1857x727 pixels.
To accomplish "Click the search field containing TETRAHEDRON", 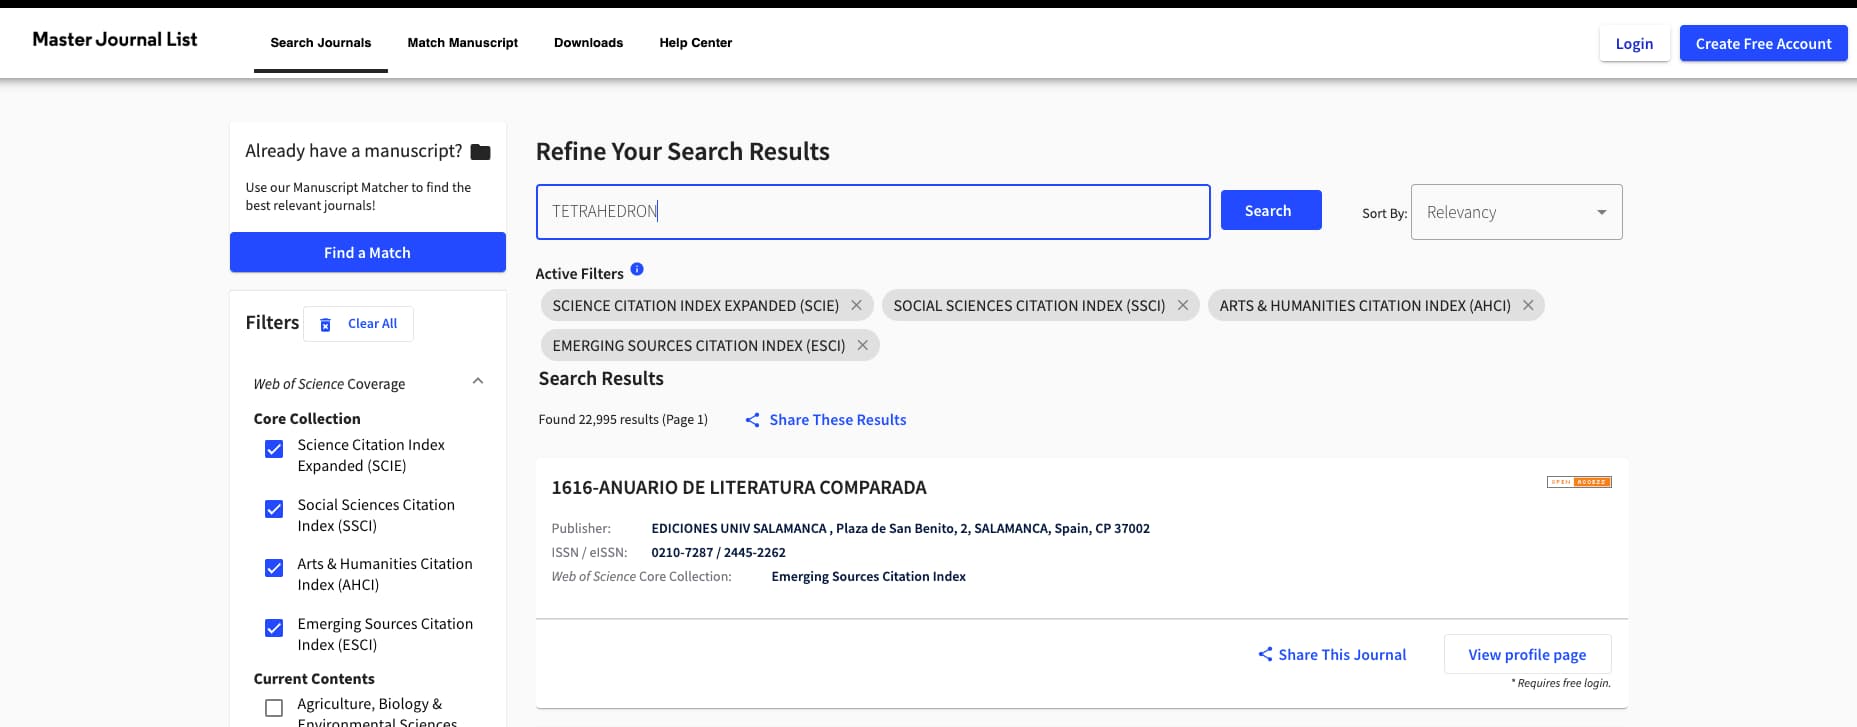I will (873, 212).
